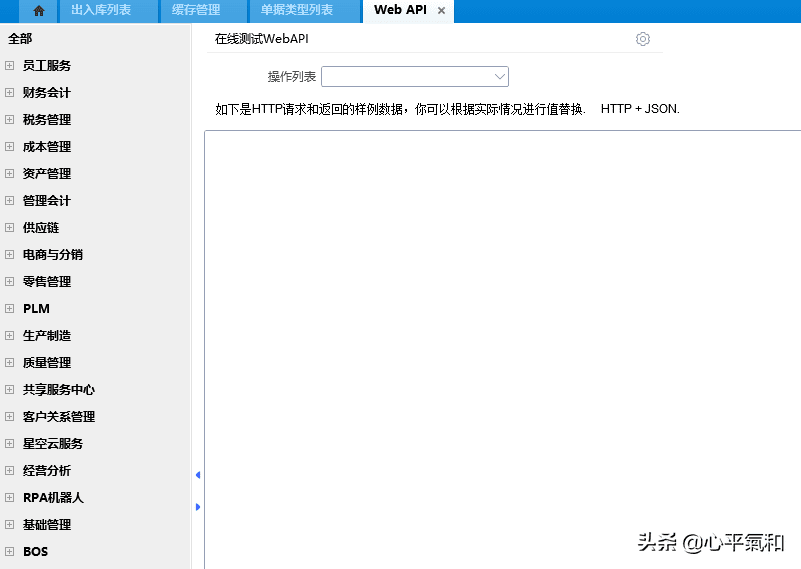Close the Web API tab
This screenshot has height=569, width=801.
click(x=442, y=11)
